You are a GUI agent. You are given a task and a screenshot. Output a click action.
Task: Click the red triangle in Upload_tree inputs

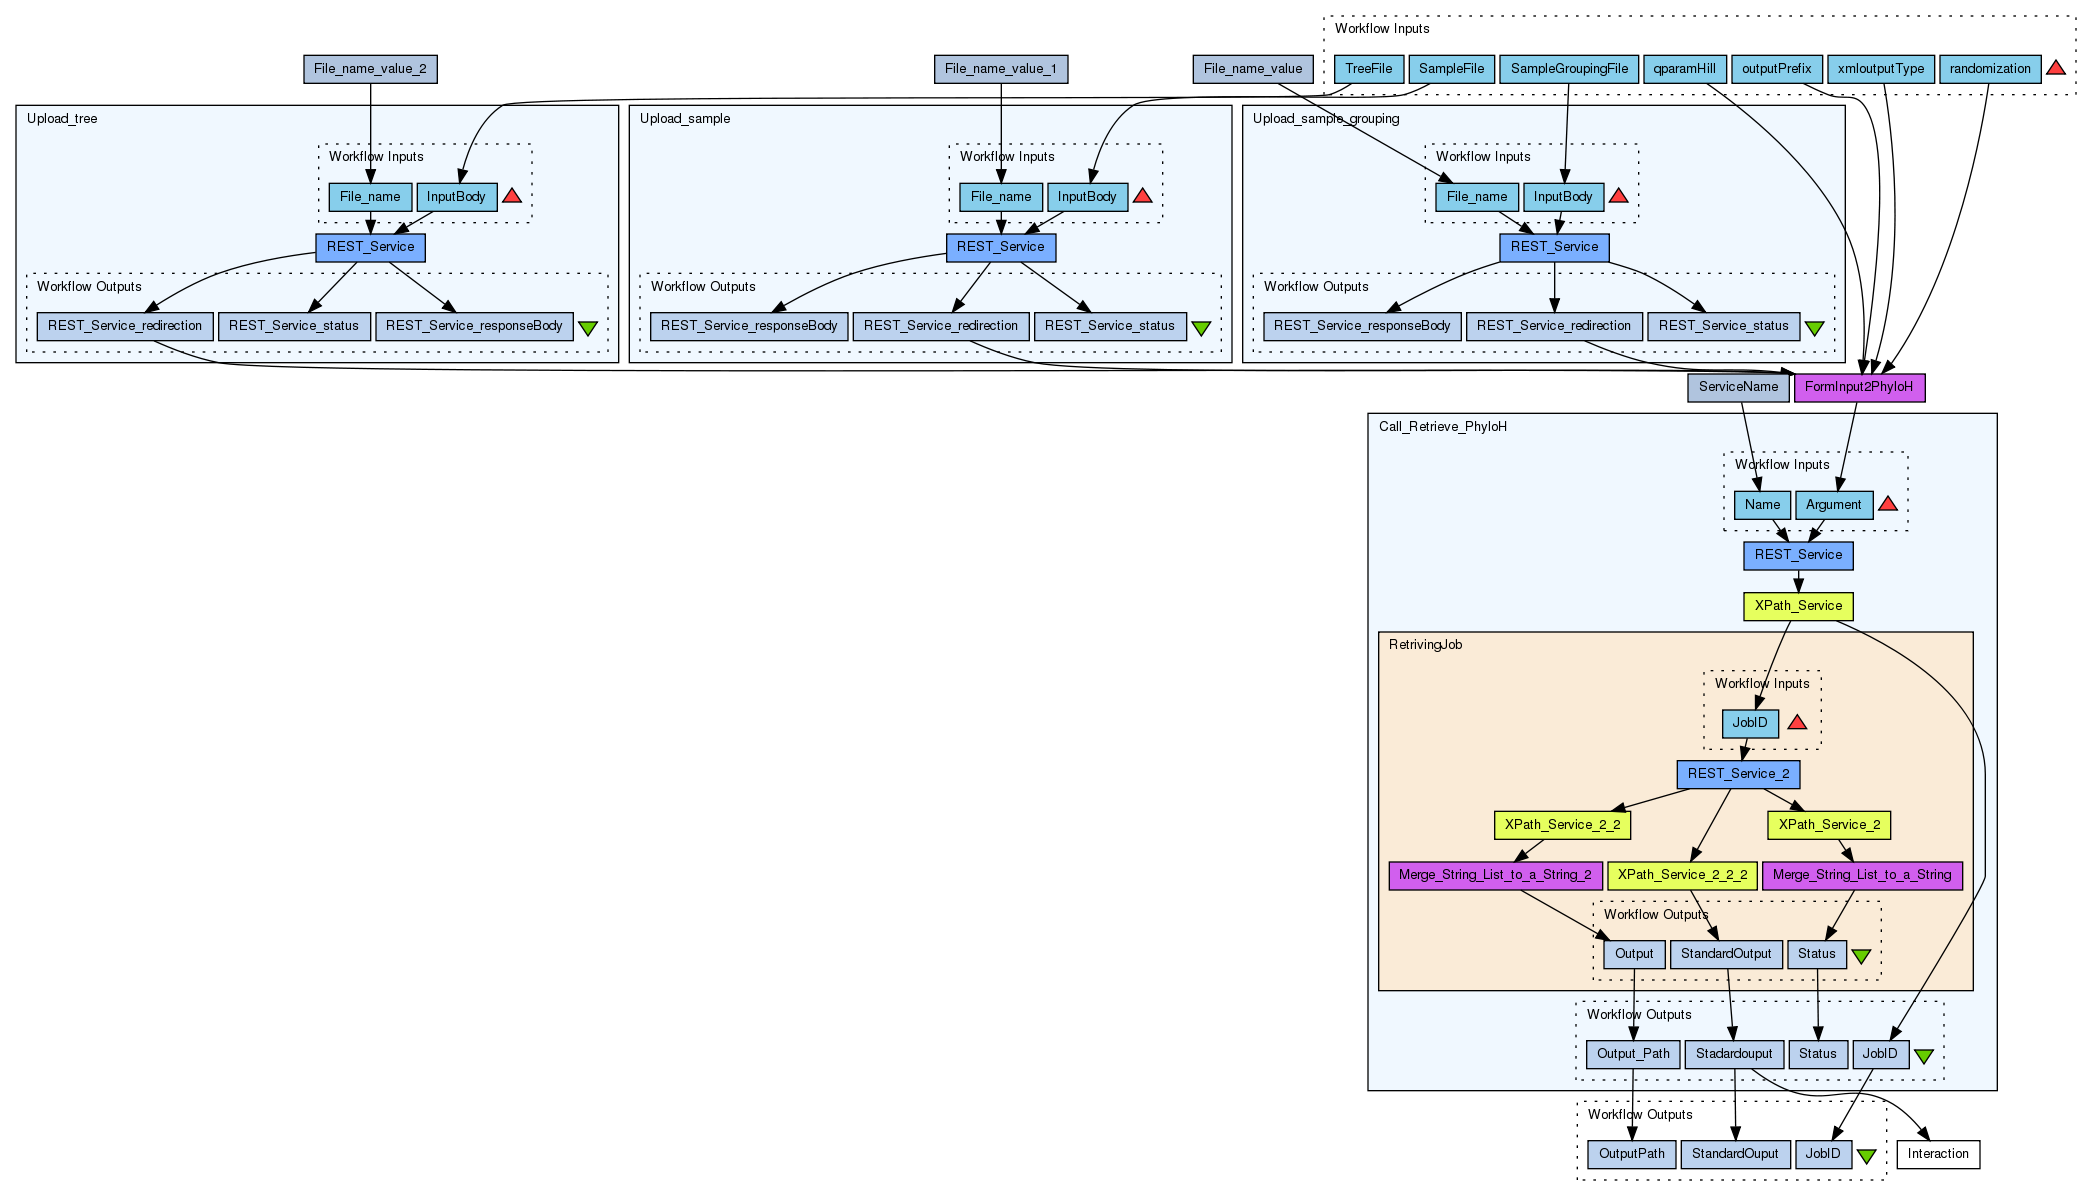tap(511, 196)
